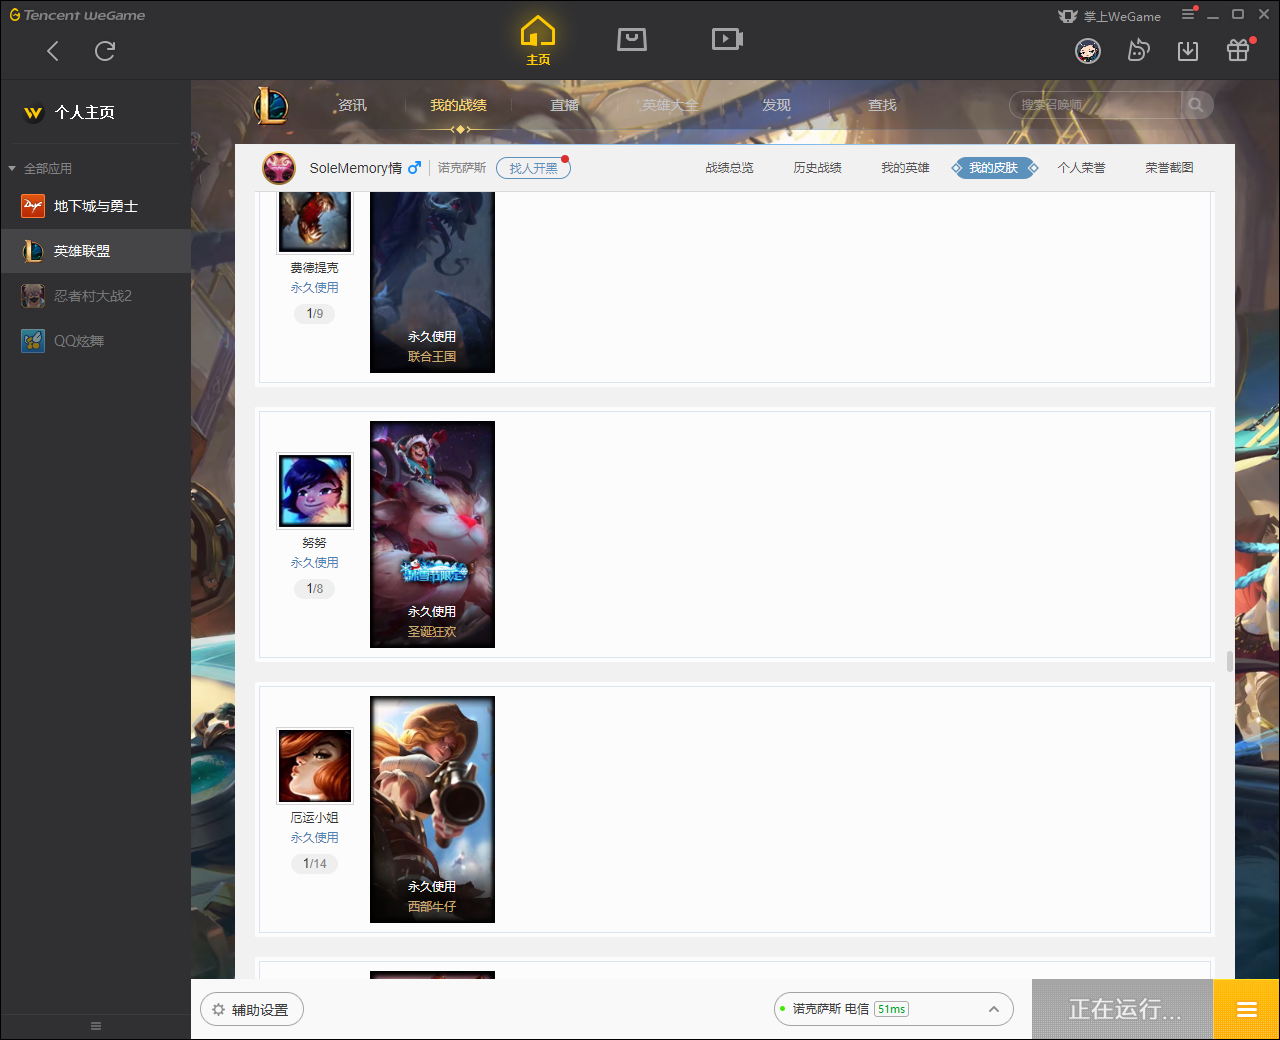The width and height of the screenshot is (1280, 1040).
Task: Open 掌上WeGame mobile link
Action: (x=1110, y=16)
